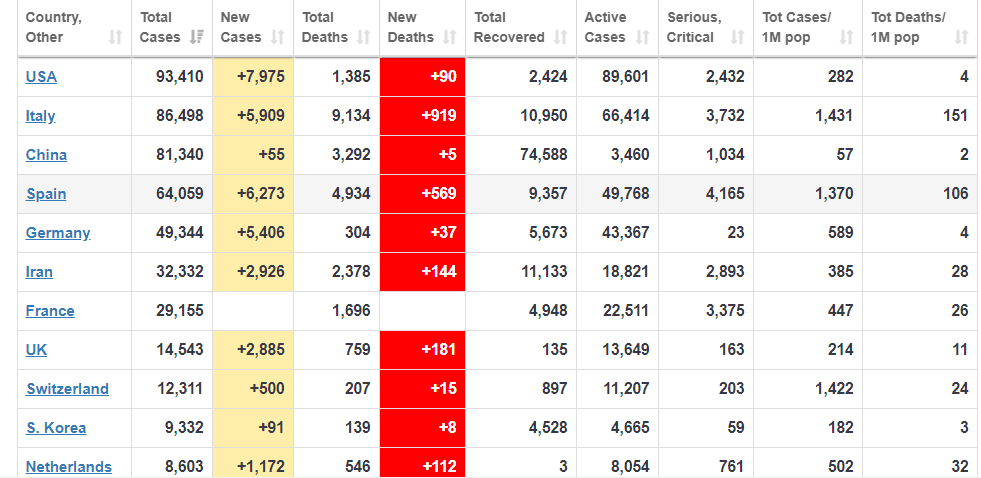Select the Iran country link
Viewport: 981px width, 478px height.
tap(39, 272)
